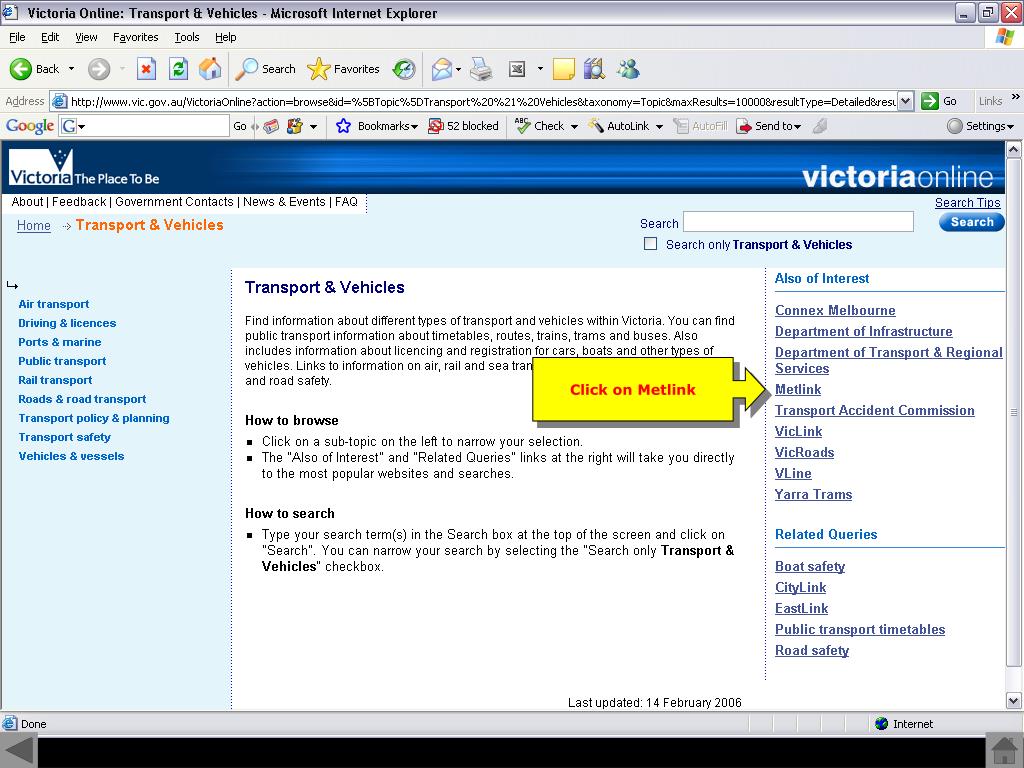Click the Google toolbar news icon
1024x768 pixels.
[271, 126]
